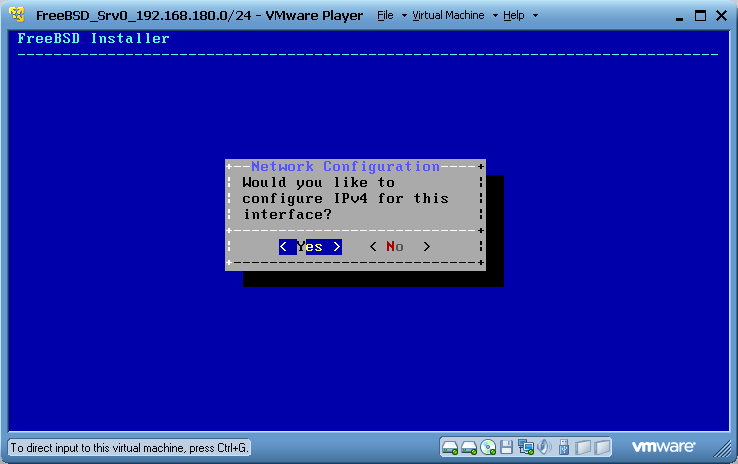Click the gray device icon next to USB

(x=583, y=447)
